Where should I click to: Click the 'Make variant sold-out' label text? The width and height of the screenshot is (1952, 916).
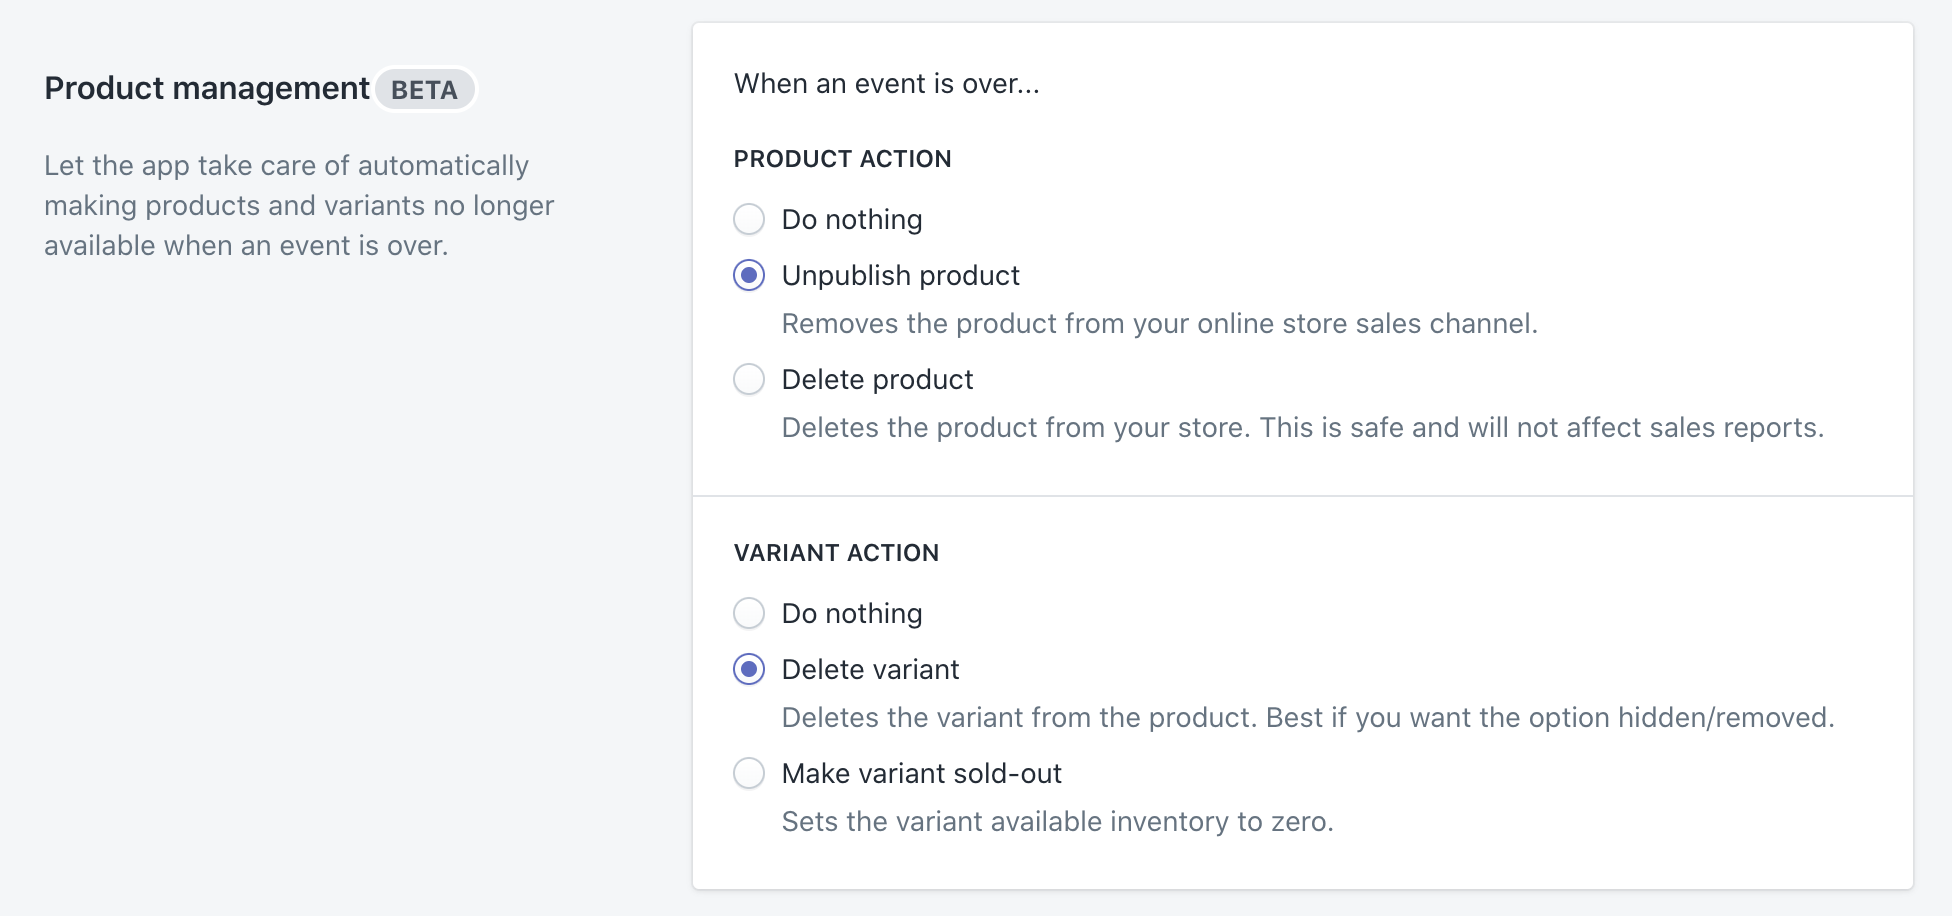point(922,773)
